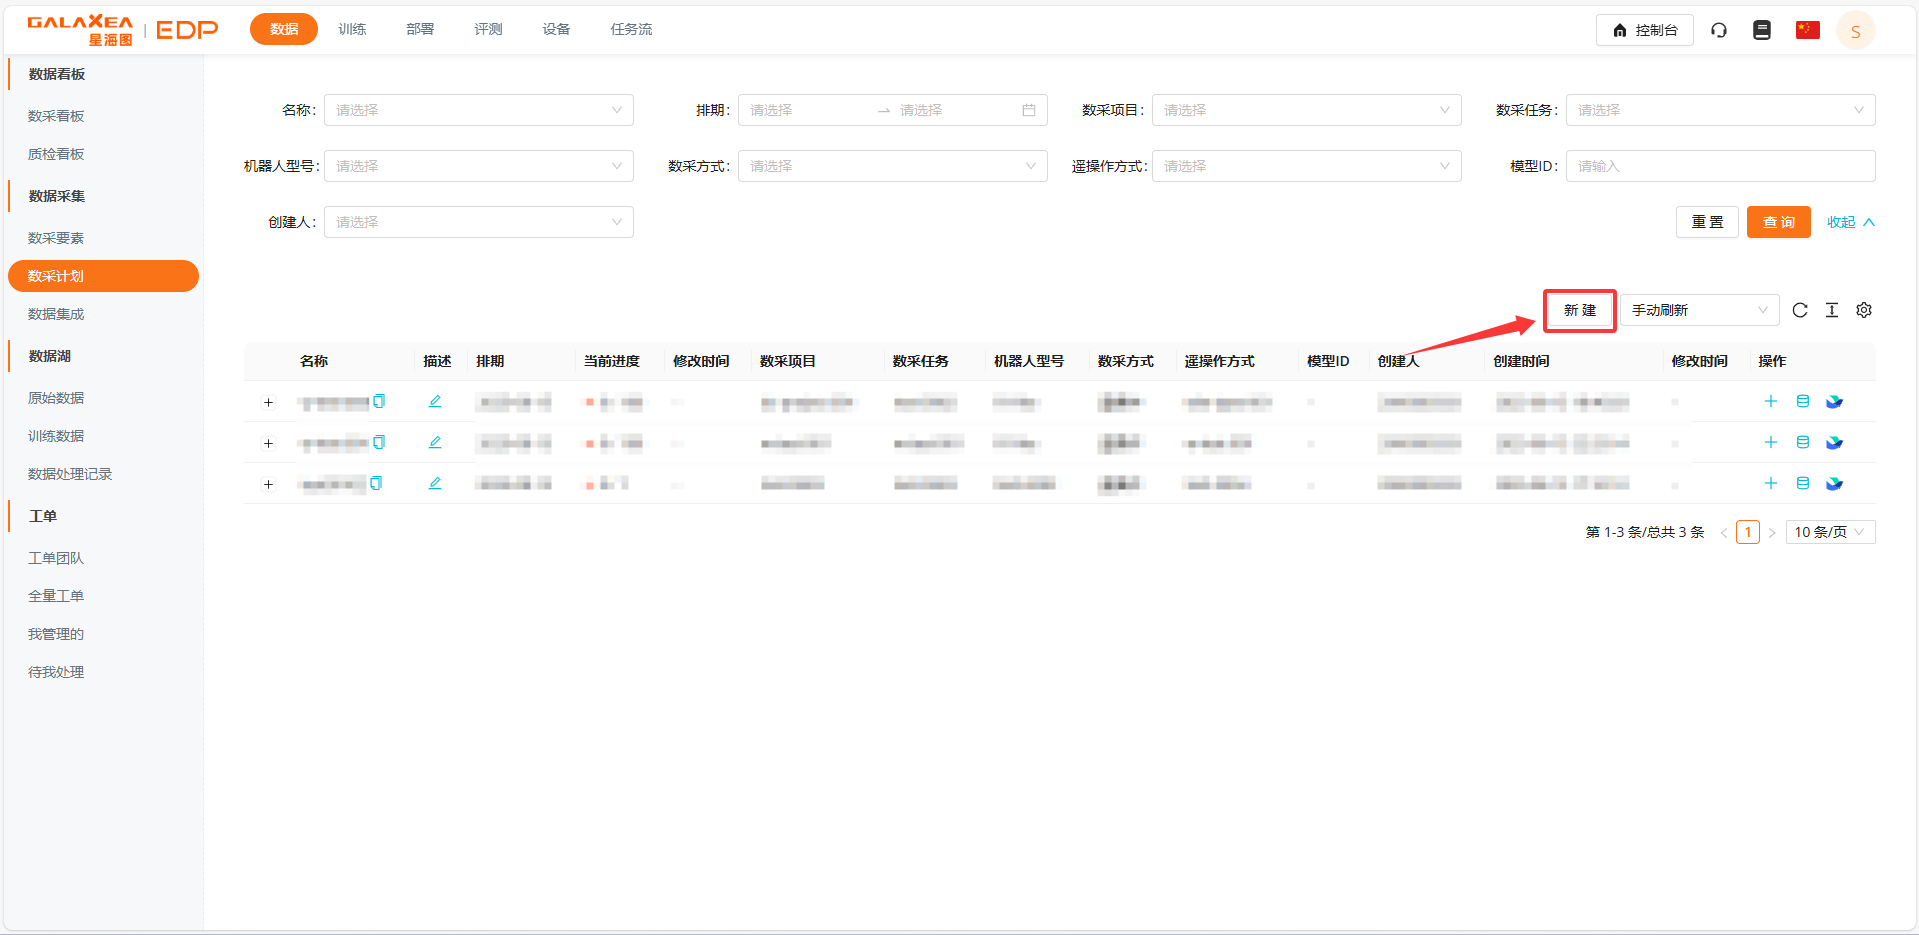Open the 手动刷新 refresh mode dropdown
This screenshot has height=935, width=1919.
coord(1699,310)
